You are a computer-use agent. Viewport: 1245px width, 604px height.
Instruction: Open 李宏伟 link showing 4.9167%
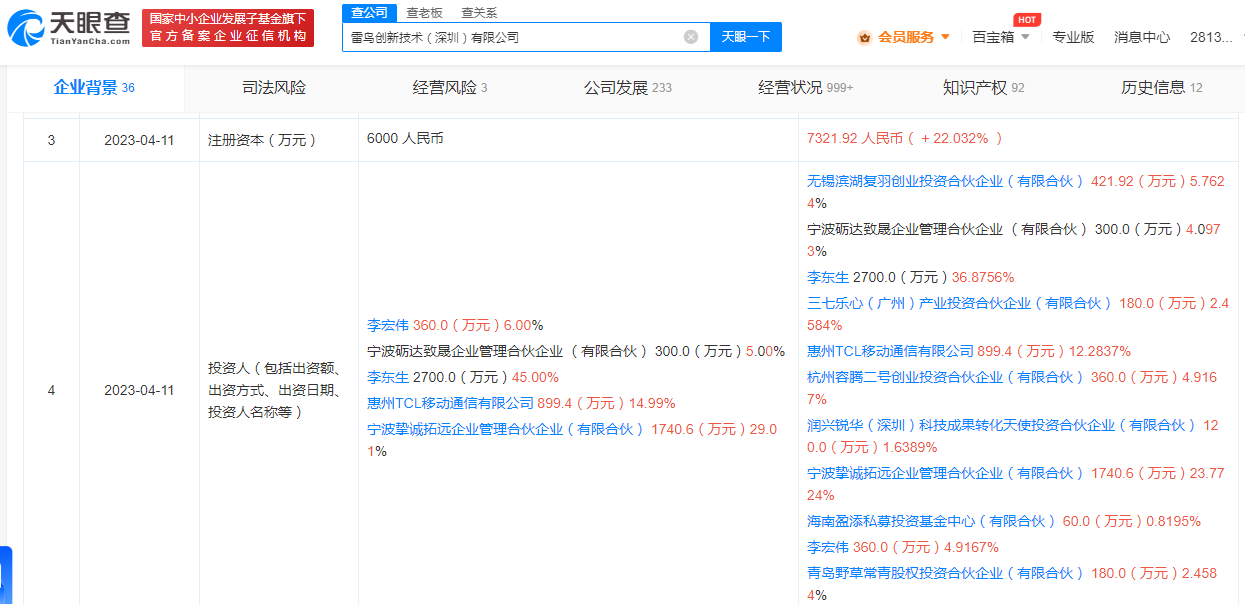click(828, 547)
